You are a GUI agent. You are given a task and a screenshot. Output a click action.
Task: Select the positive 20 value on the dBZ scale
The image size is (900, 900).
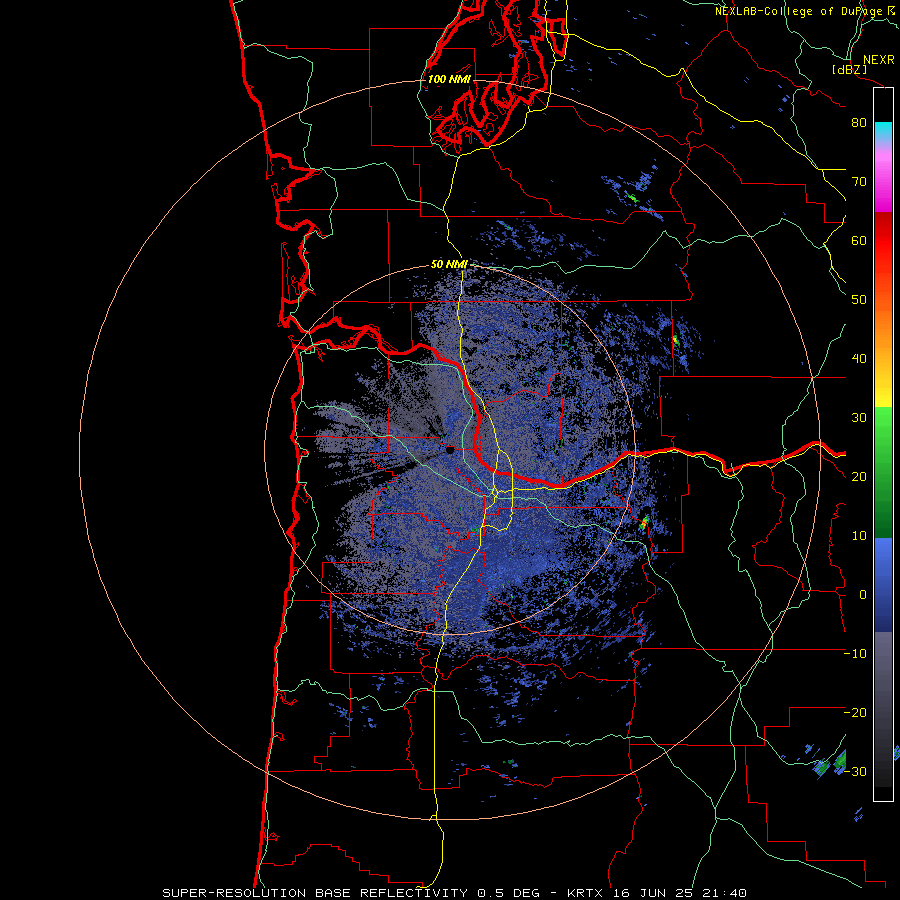(x=859, y=477)
